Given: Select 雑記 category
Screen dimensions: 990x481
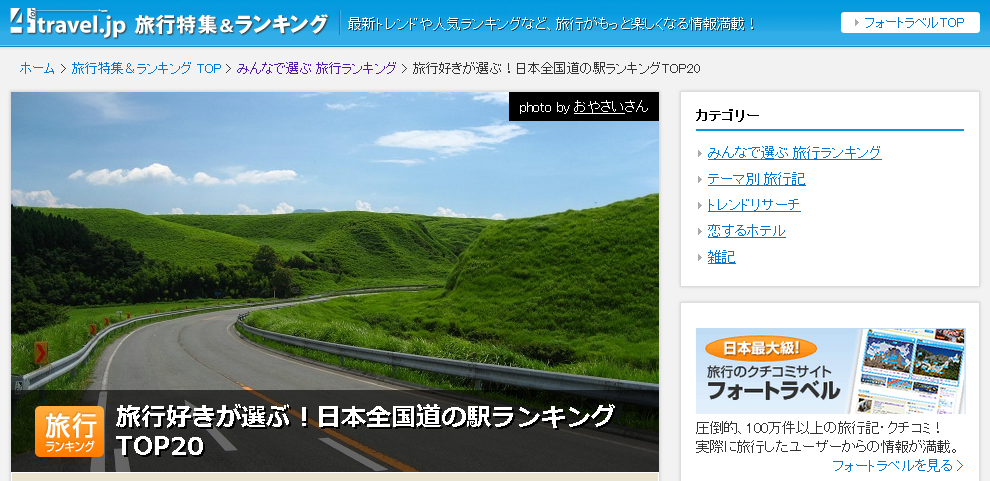Looking at the screenshot, I should coord(721,257).
